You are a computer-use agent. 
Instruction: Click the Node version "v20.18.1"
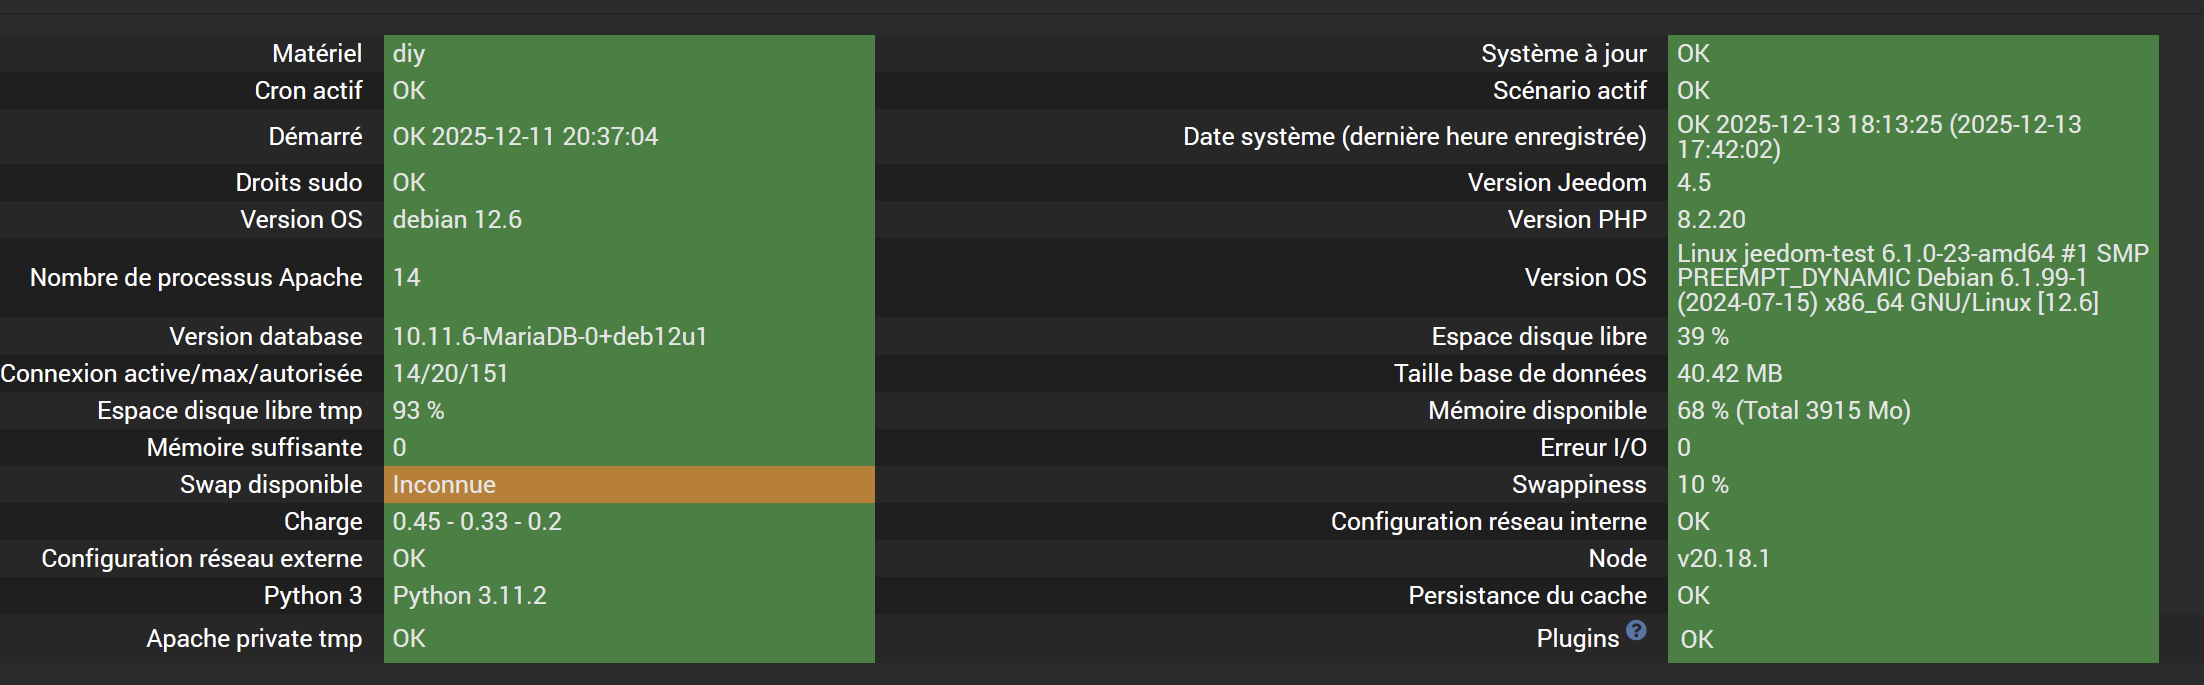coord(1723,559)
